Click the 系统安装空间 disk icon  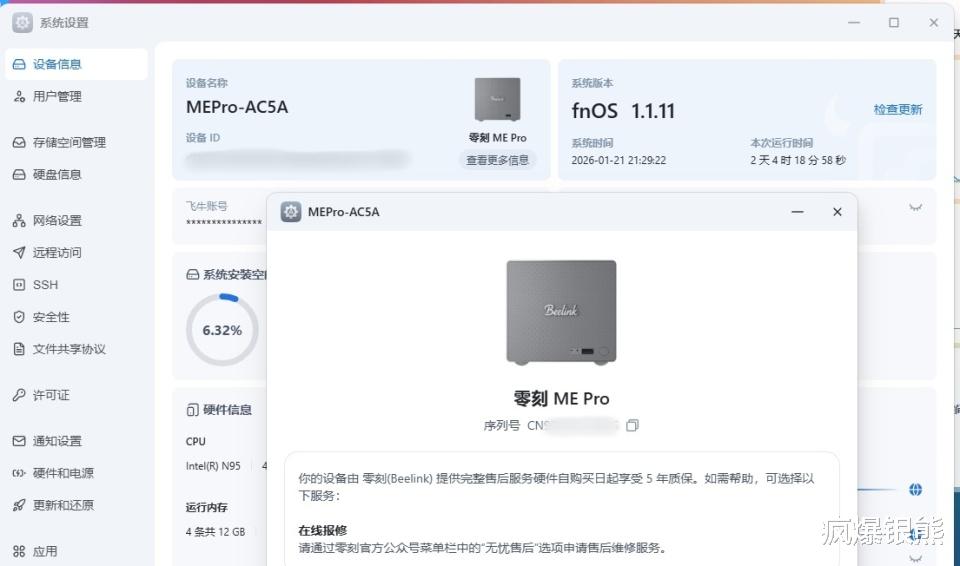pyautogui.click(x=192, y=274)
